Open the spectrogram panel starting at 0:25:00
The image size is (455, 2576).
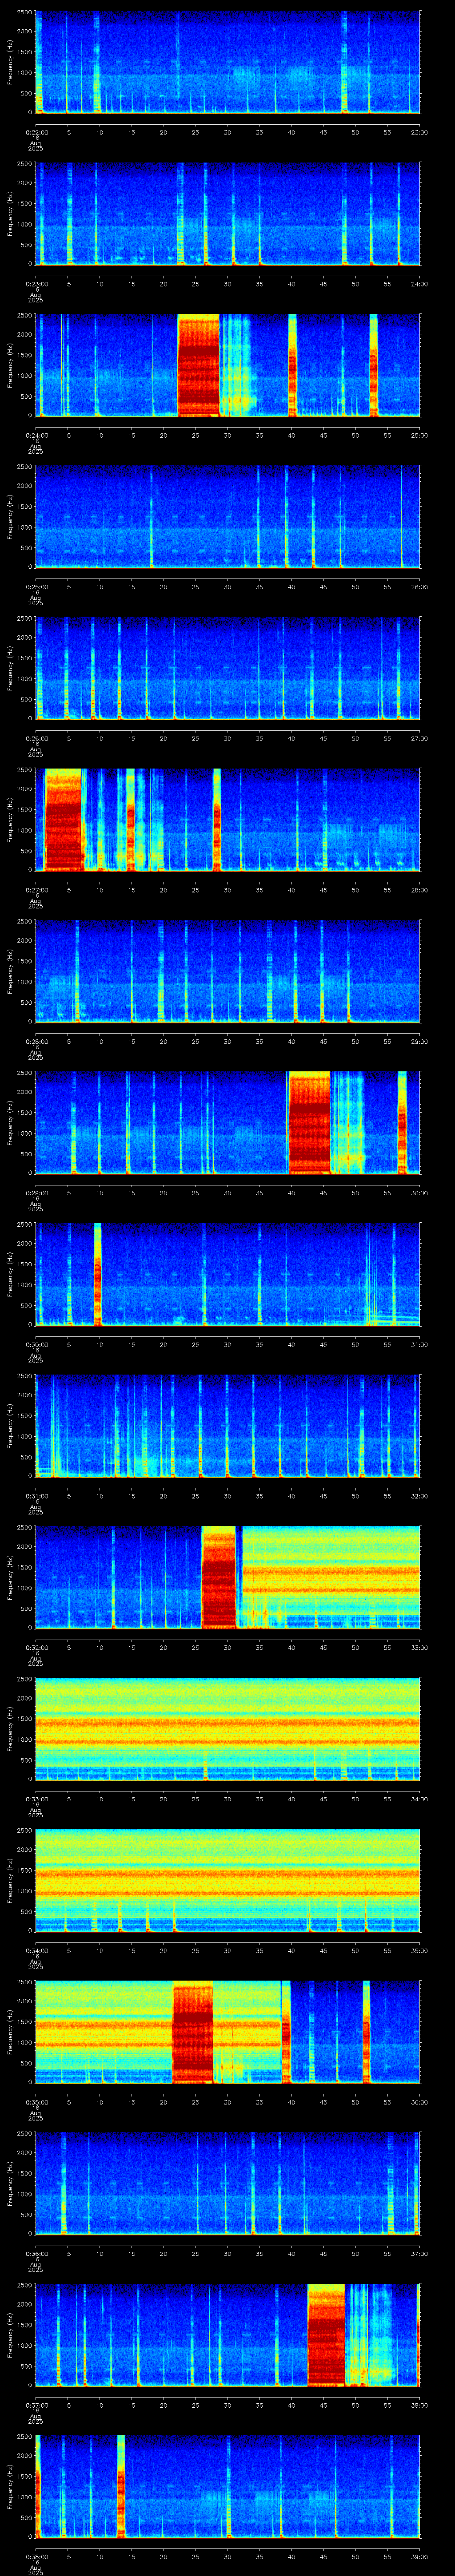pos(227,516)
